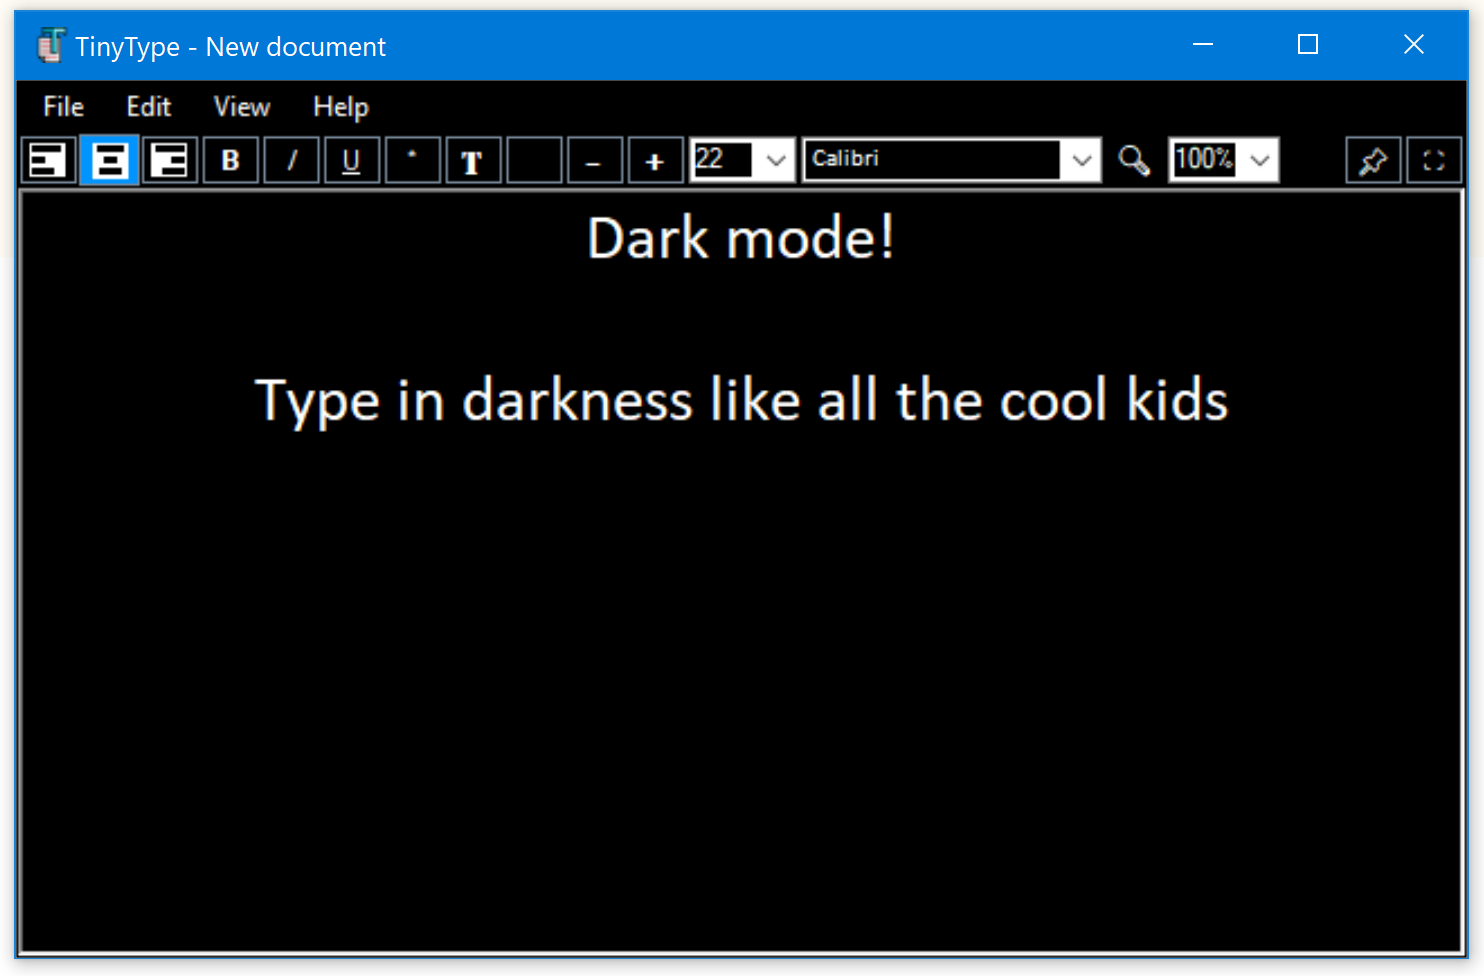Toggle fullscreen mode
The width and height of the screenshot is (1484, 976).
pyautogui.click(x=1434, y=160)
